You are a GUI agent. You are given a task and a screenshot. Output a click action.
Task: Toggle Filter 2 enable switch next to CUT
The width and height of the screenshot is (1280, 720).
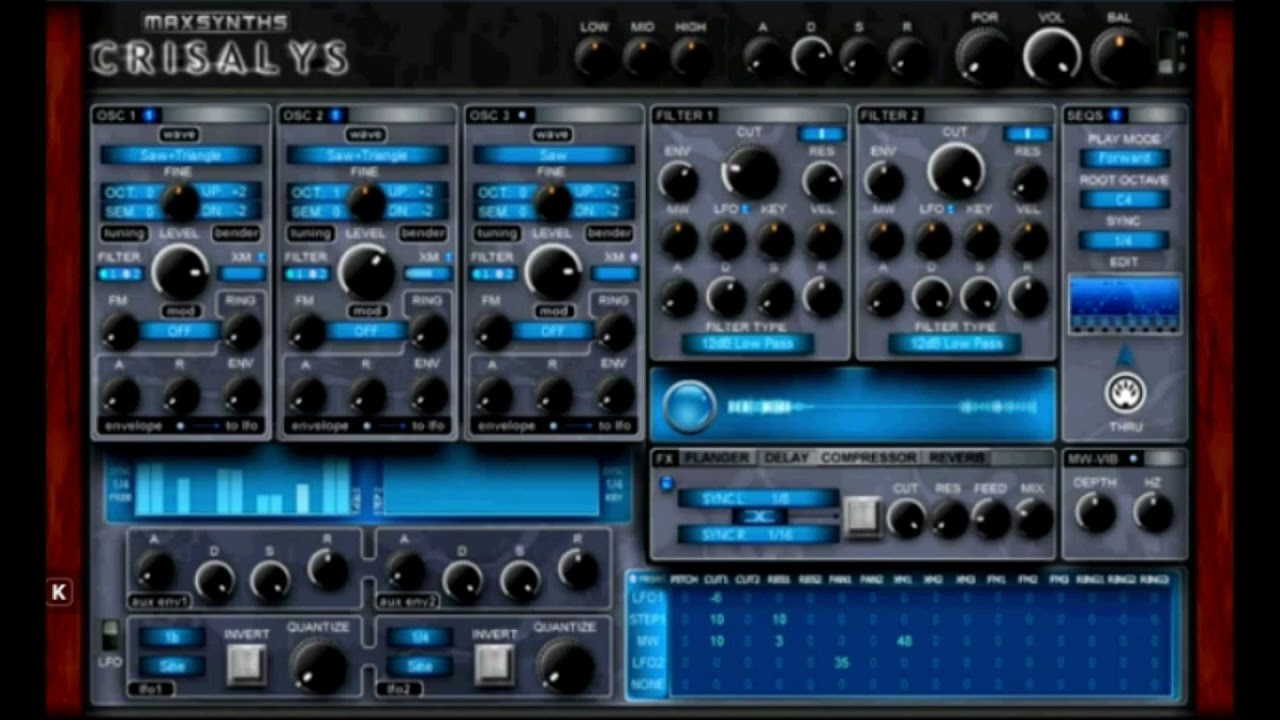click(1027, 133)
